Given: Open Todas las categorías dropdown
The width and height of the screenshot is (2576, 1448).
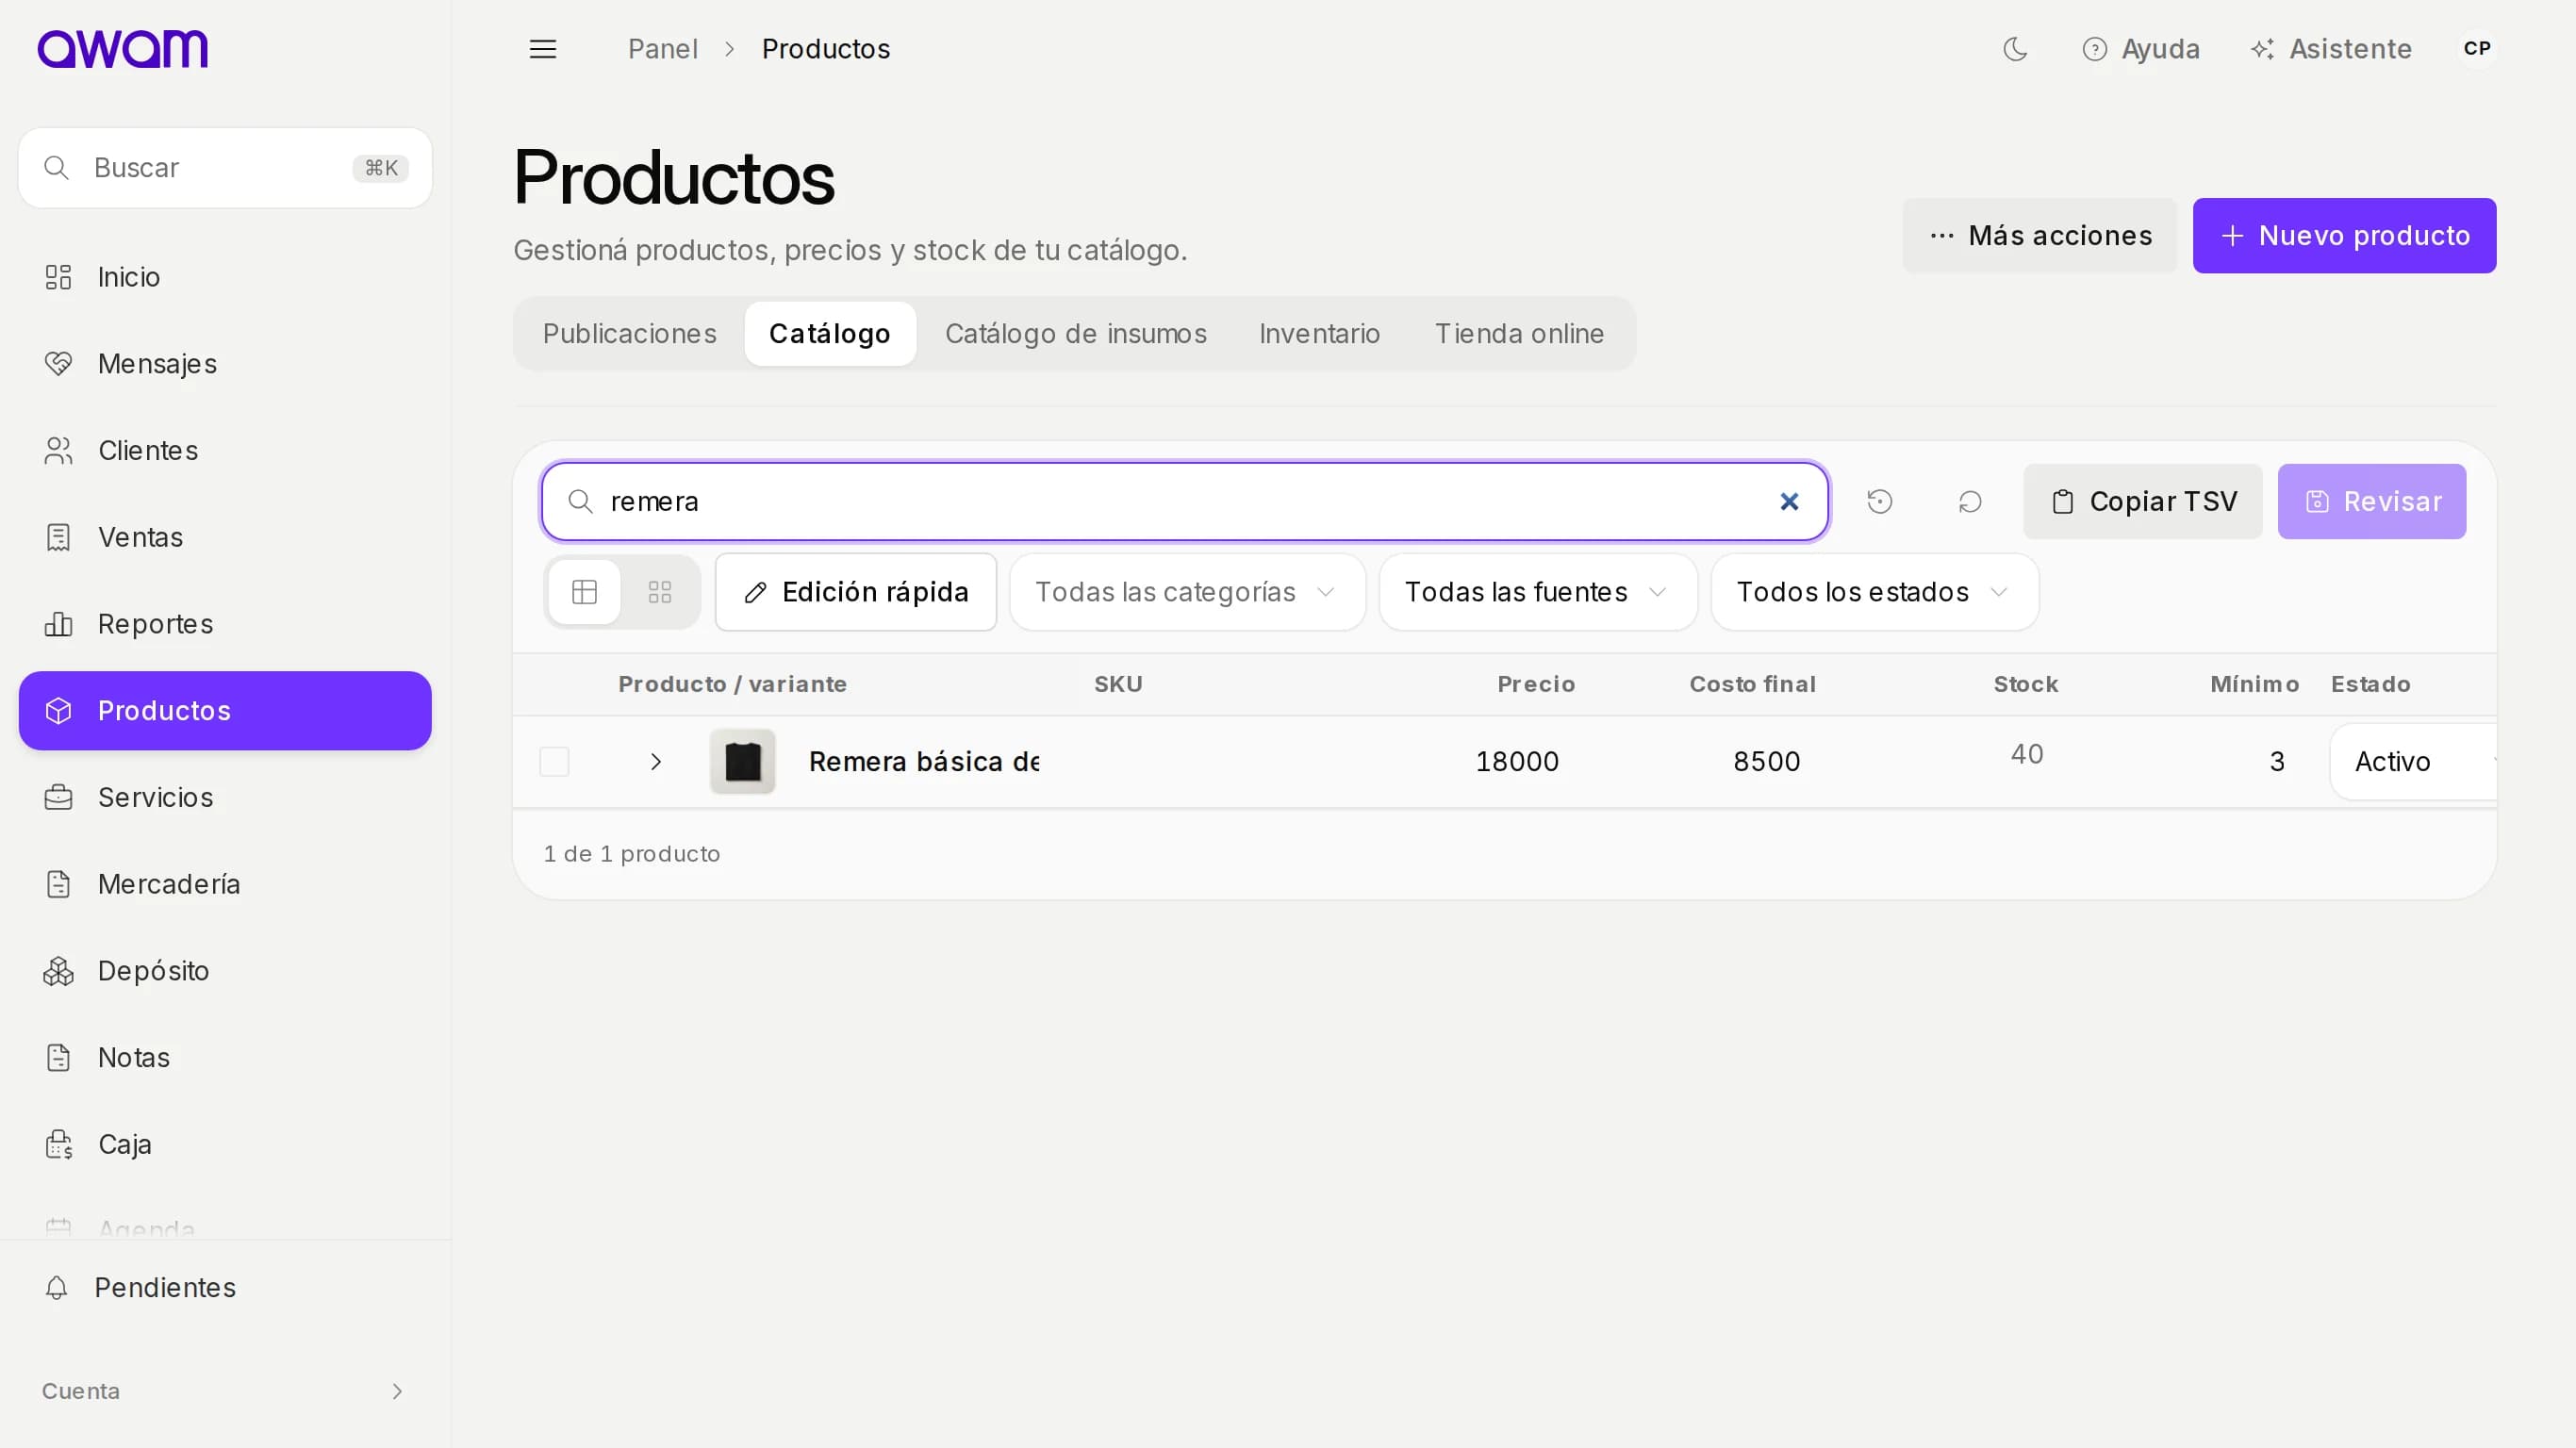Looking at the screenshot, I should (x=1187, y=592).
